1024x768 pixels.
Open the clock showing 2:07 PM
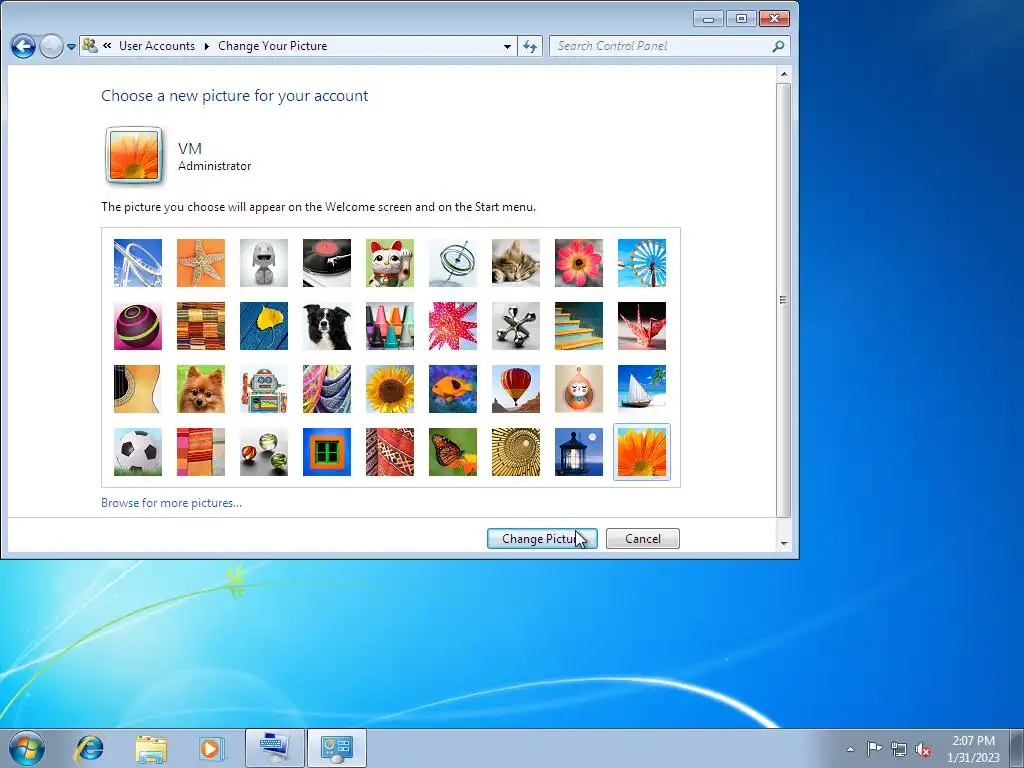point(973,749)
